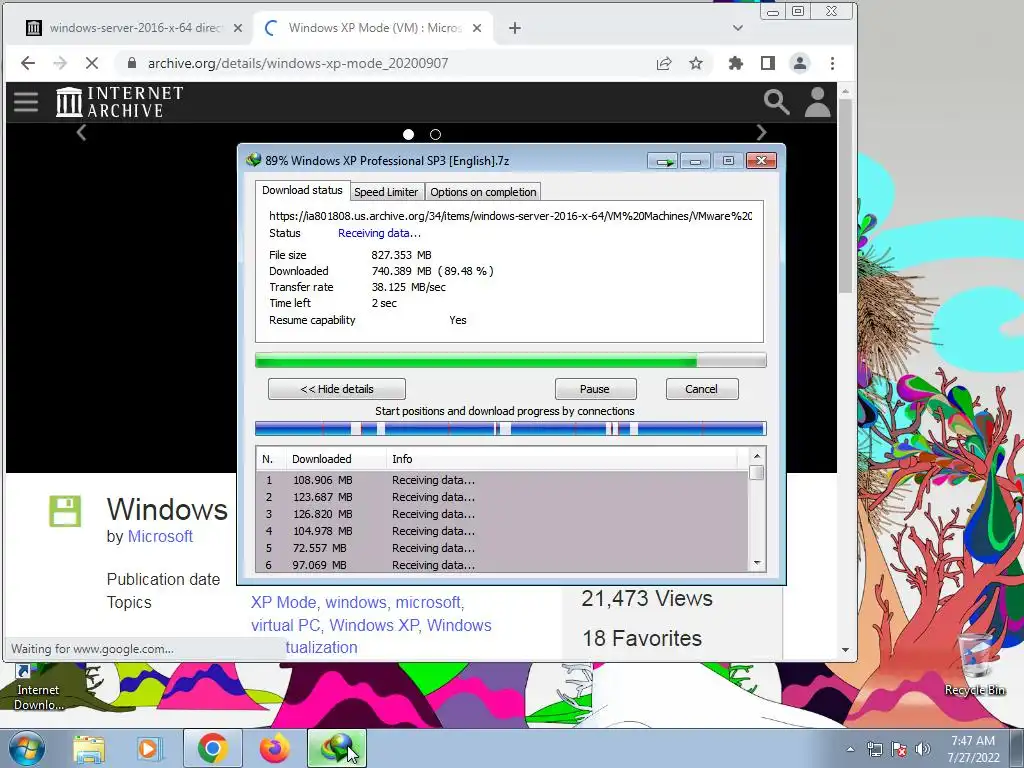Click connections list scroll down arrow

point(757,563)
